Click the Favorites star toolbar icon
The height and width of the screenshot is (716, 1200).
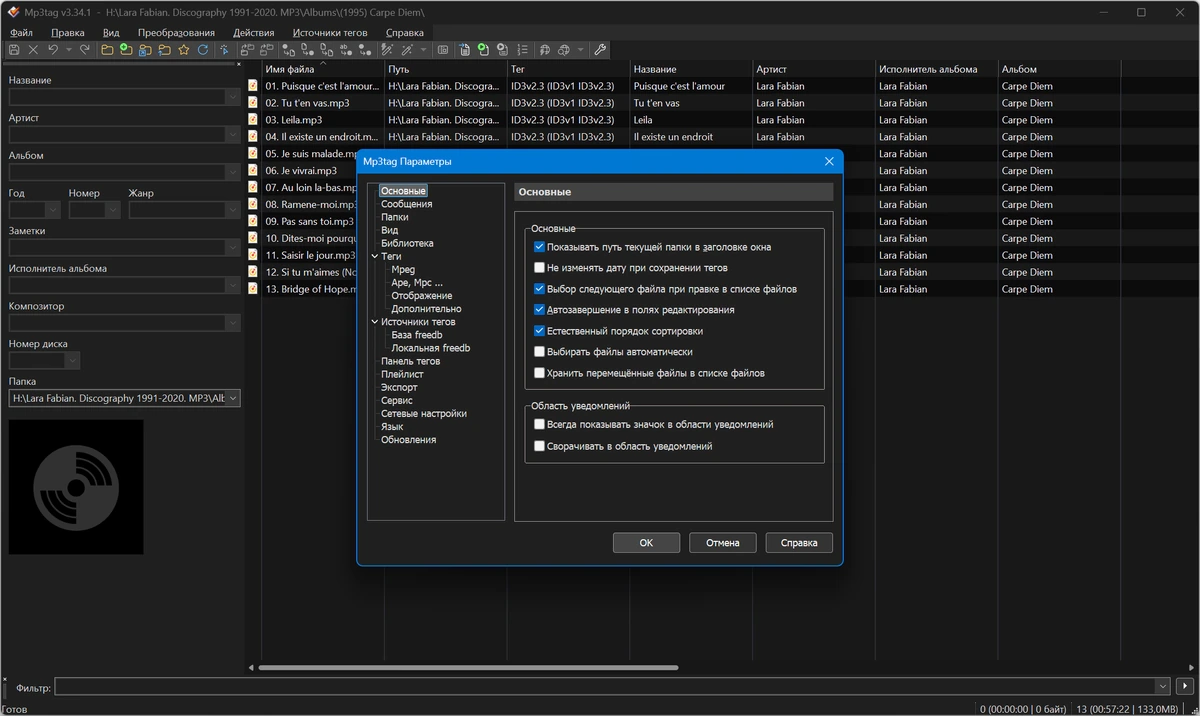183,49
